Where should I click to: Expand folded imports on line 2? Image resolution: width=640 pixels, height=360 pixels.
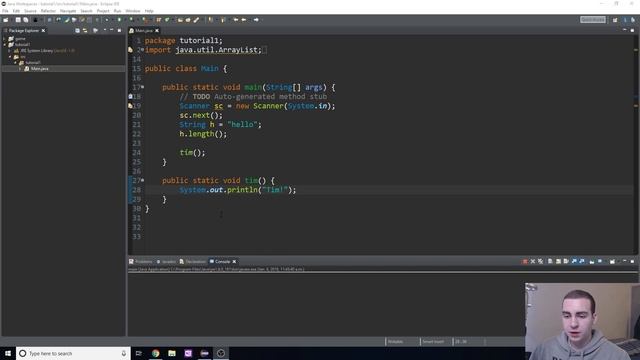click(142, 49)
